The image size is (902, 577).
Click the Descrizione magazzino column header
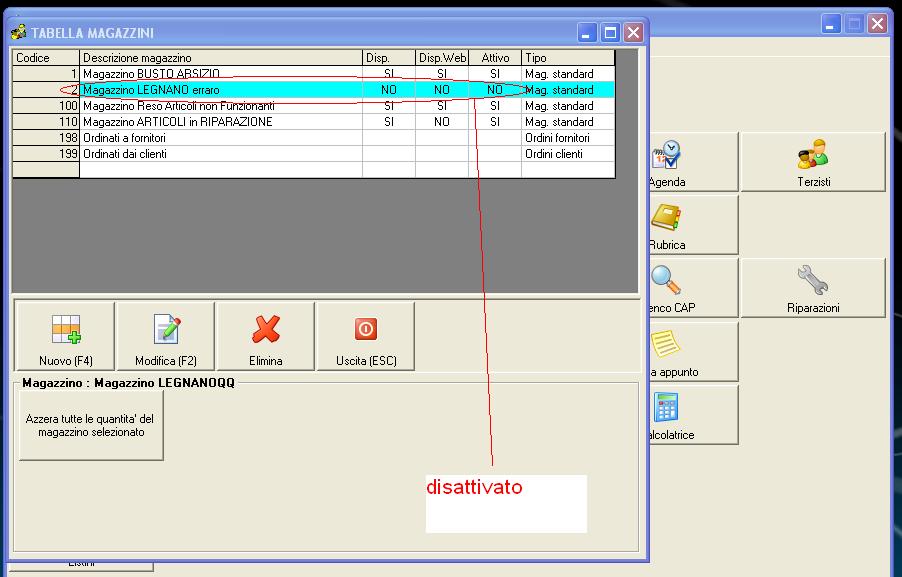pos(221,58)
